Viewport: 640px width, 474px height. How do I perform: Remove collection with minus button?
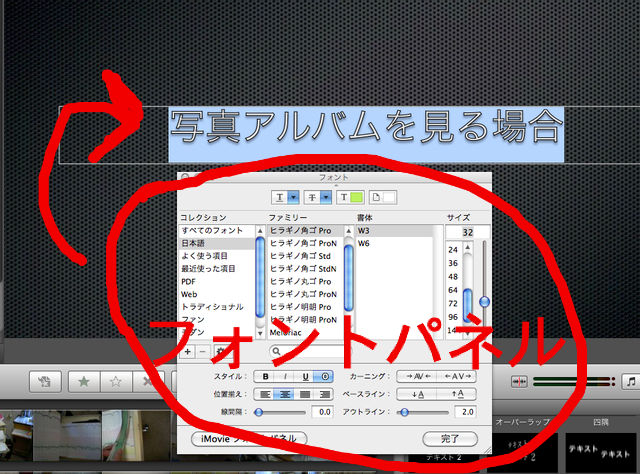click(203, 352)
